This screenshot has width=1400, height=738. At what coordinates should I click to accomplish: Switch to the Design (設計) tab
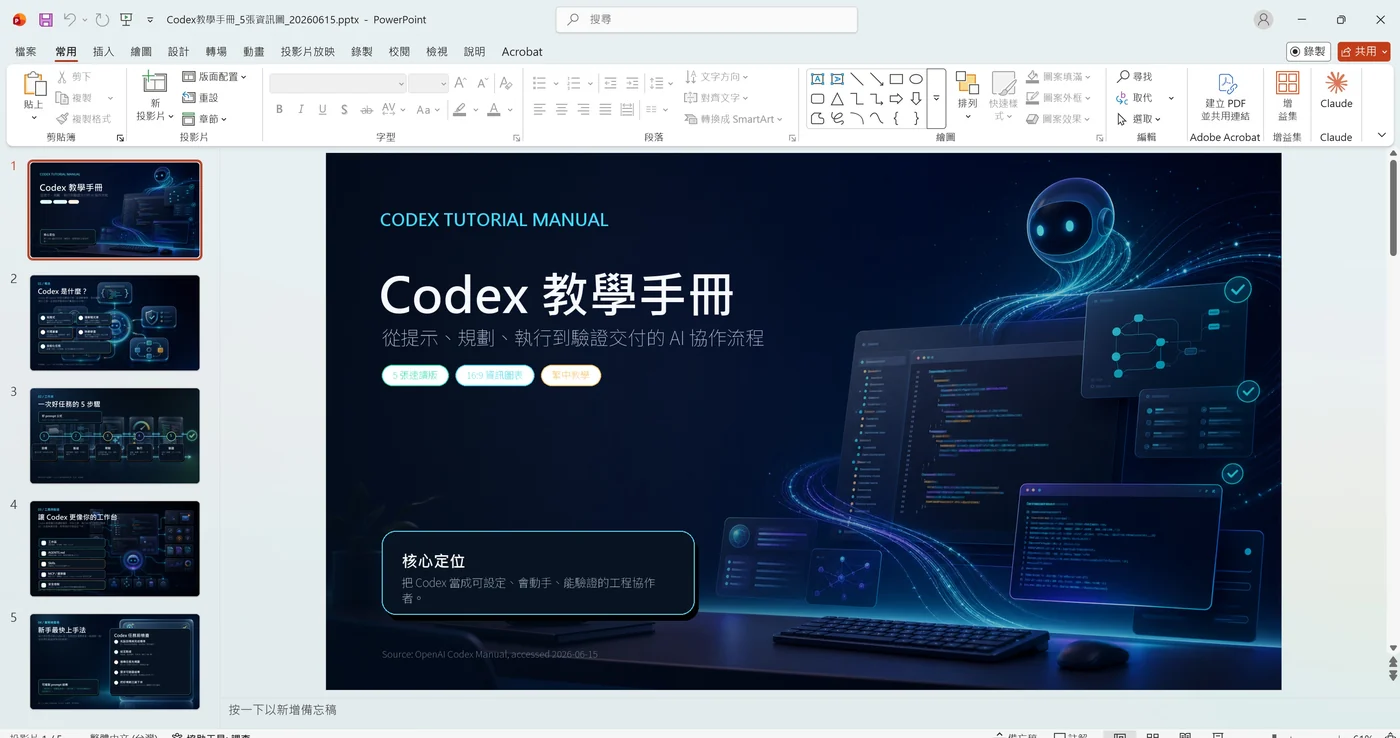pos(178,51)
